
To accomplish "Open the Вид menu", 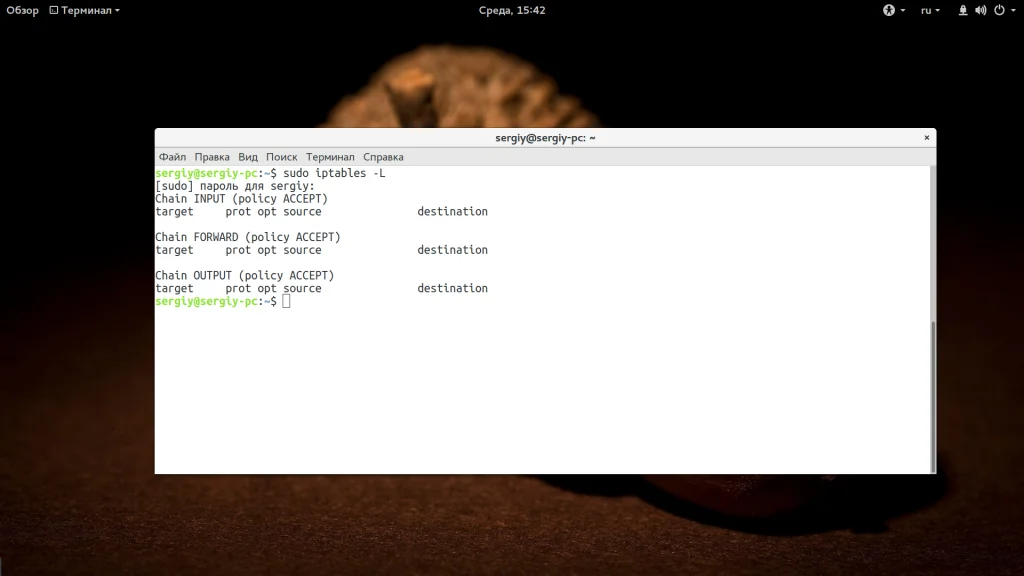I will [x=248, y=157].
